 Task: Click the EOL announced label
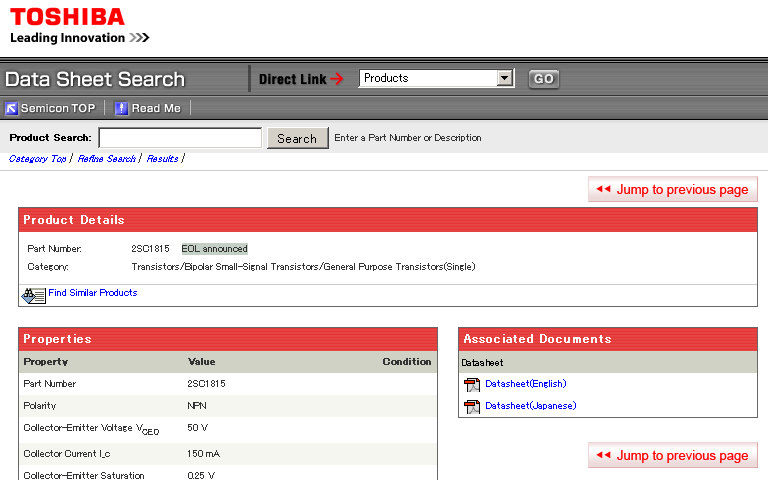pyautogui.click(x=215, y=249)
